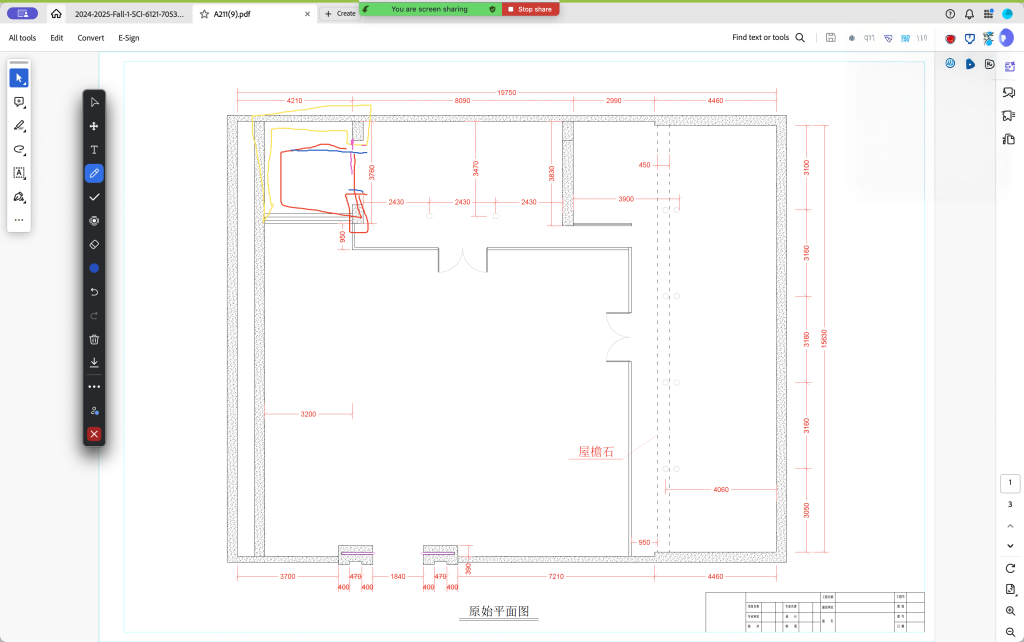Screen dimensions: 1024x642
Task: Click the rotate page icon
Action: click(1010, 568)
